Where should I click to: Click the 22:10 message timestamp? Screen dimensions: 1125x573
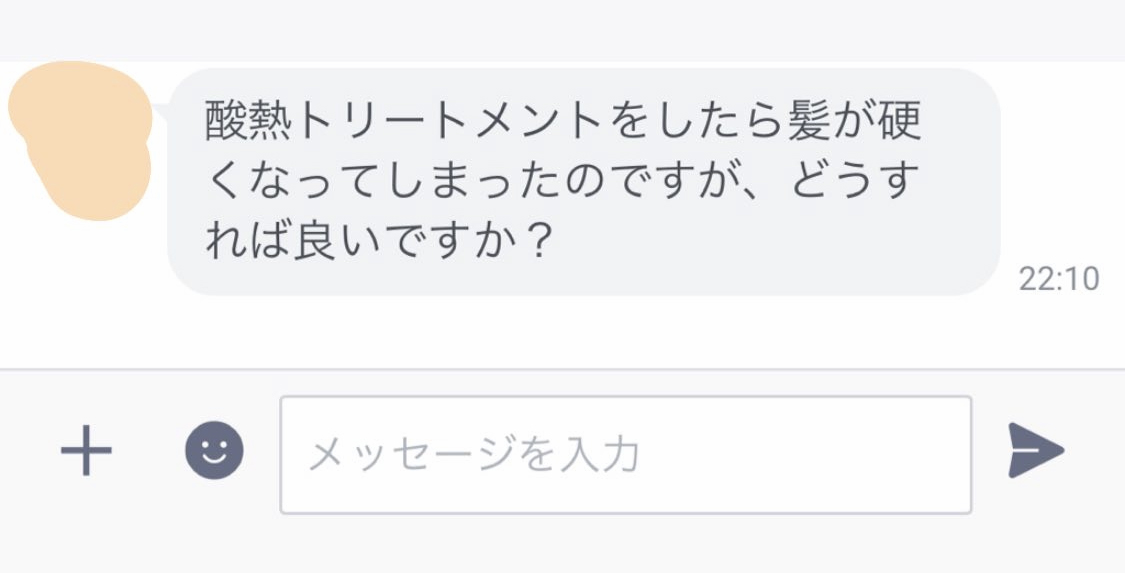tap(1058, 279)
